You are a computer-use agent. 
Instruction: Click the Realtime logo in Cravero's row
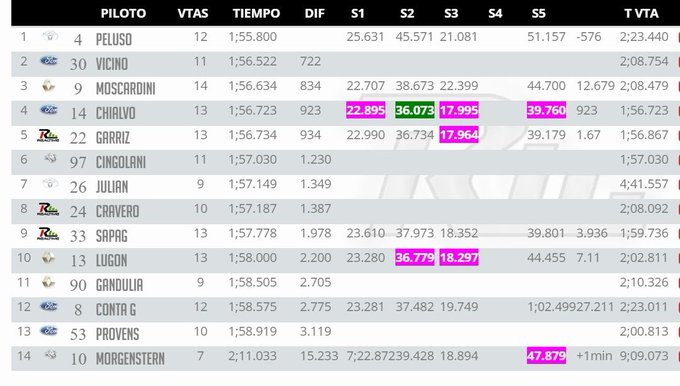coord(48,209)
